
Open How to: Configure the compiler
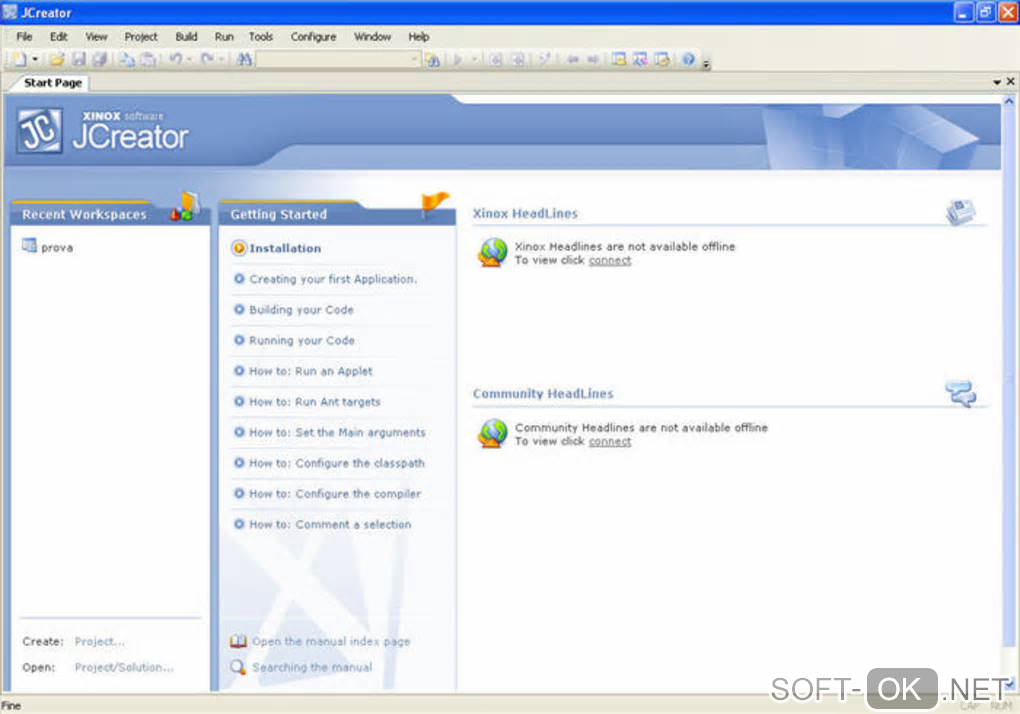(x=335, y=494)
